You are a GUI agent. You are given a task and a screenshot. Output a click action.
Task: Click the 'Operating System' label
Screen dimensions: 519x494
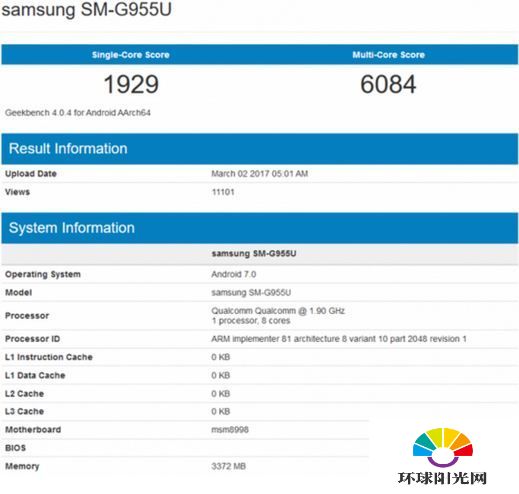click(43, 274)
